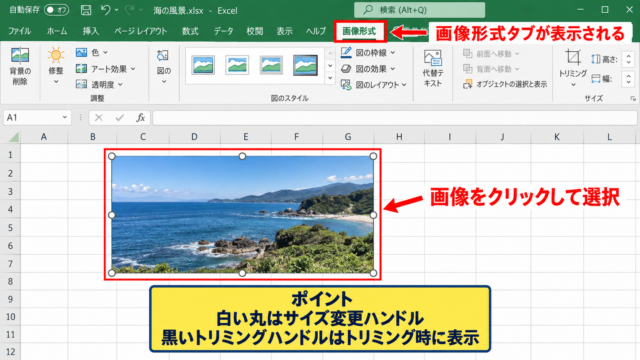This screenshot has width=640, height=360.
Task: Click the search box (検索)
Action: (x=420, y=10)
